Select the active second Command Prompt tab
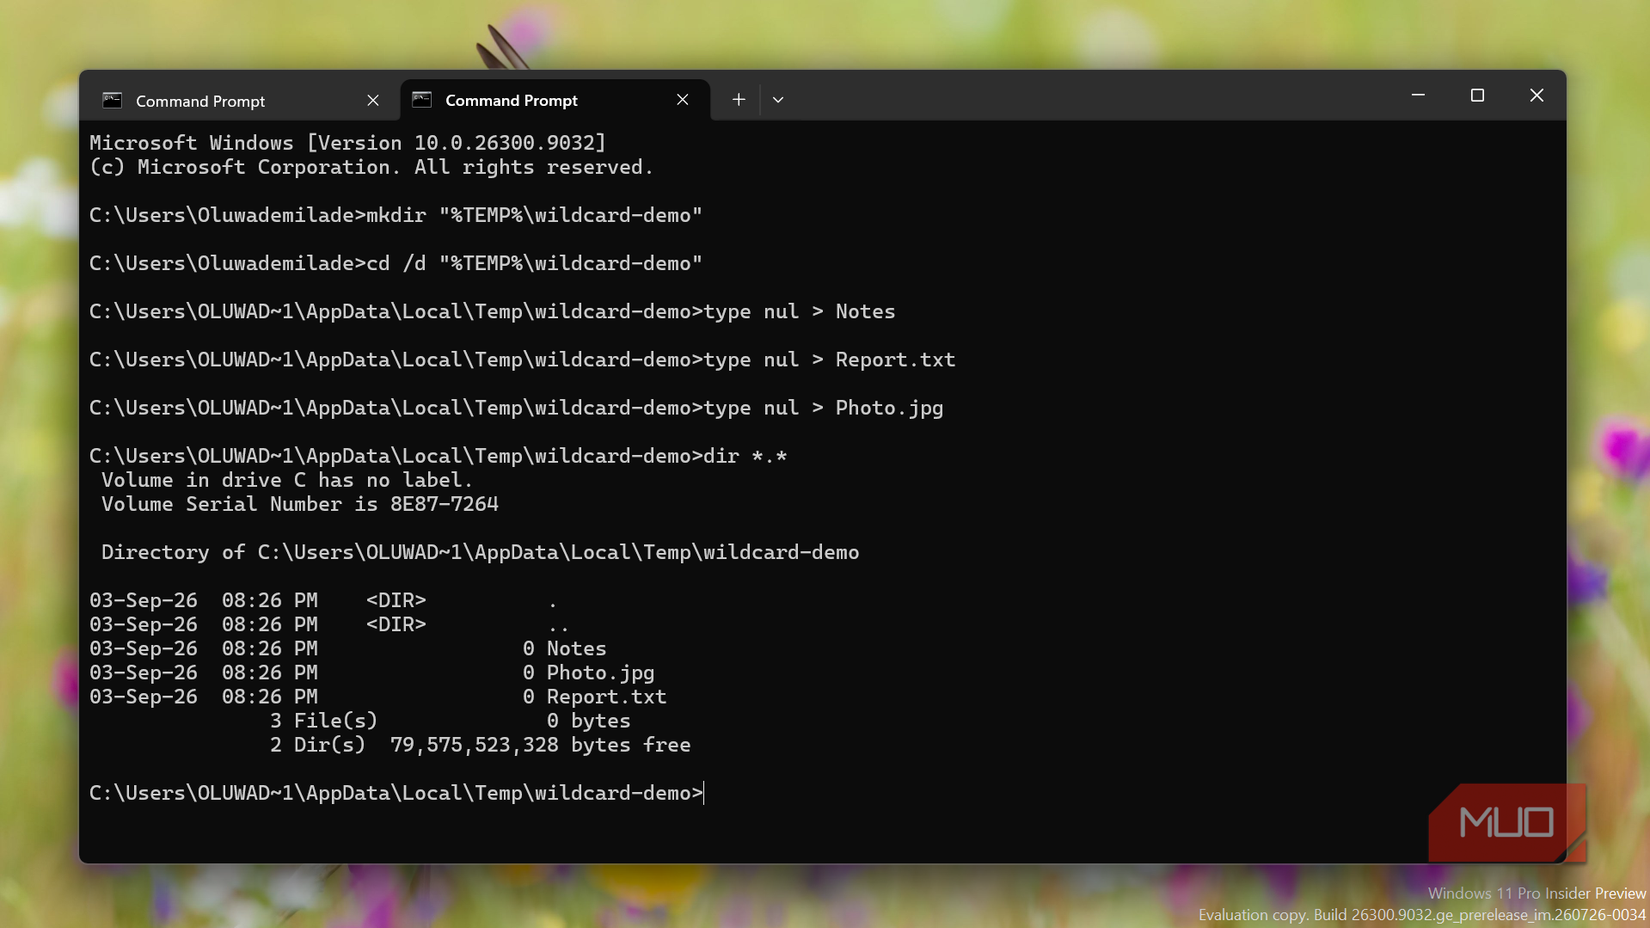 tap(555, 100)
